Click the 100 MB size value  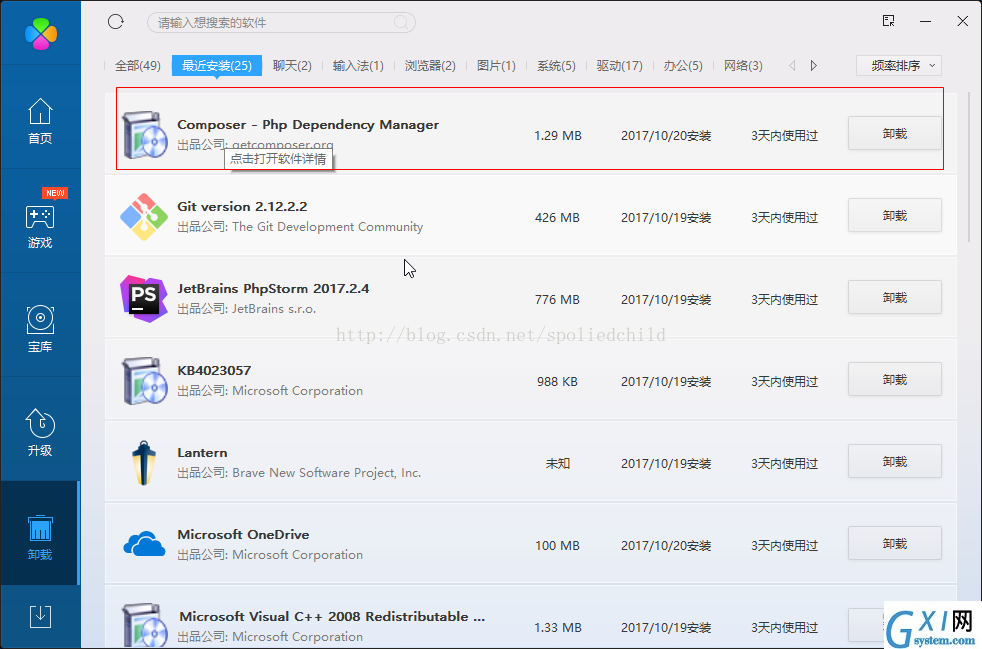coord(557,546)
